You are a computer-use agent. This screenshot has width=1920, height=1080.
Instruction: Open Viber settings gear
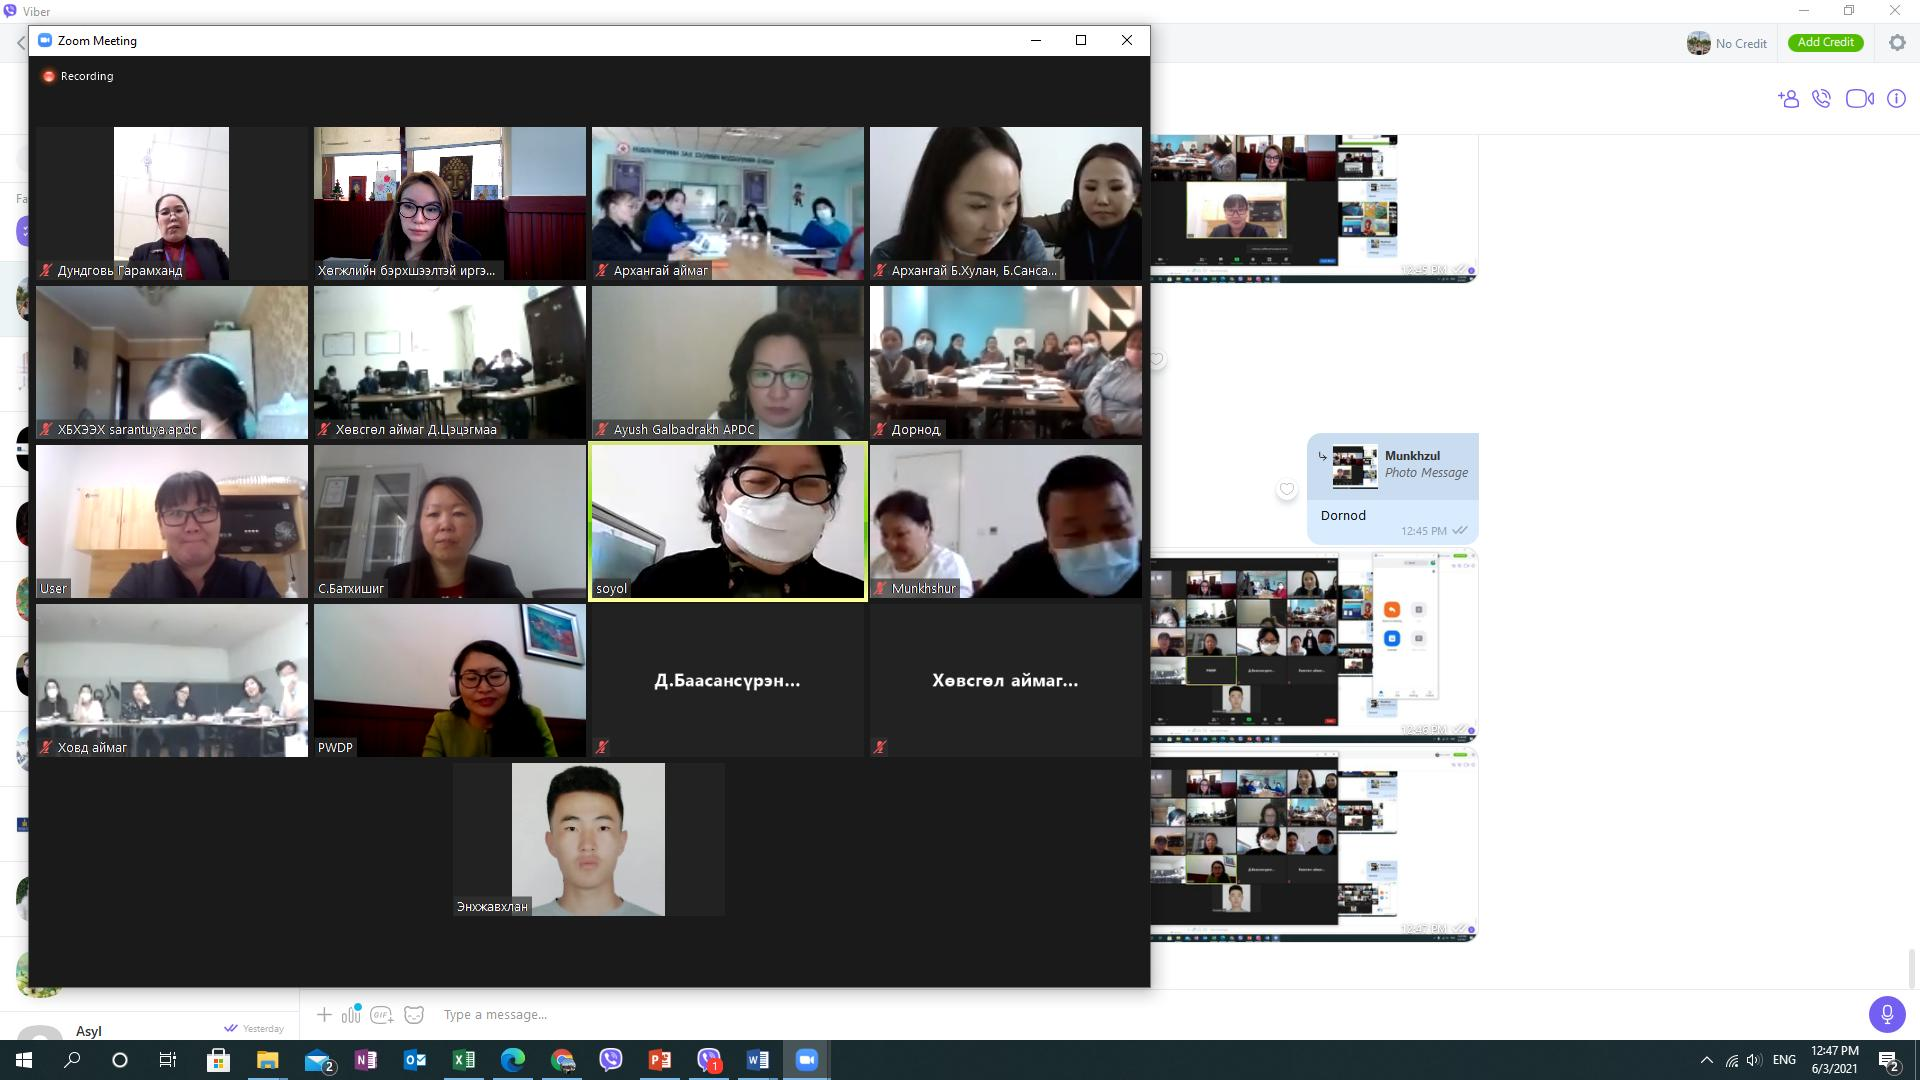[1897, 42]
